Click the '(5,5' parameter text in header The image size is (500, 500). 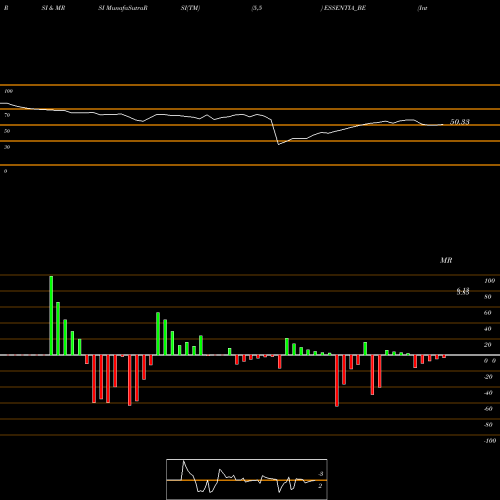(x=257, y=8)
